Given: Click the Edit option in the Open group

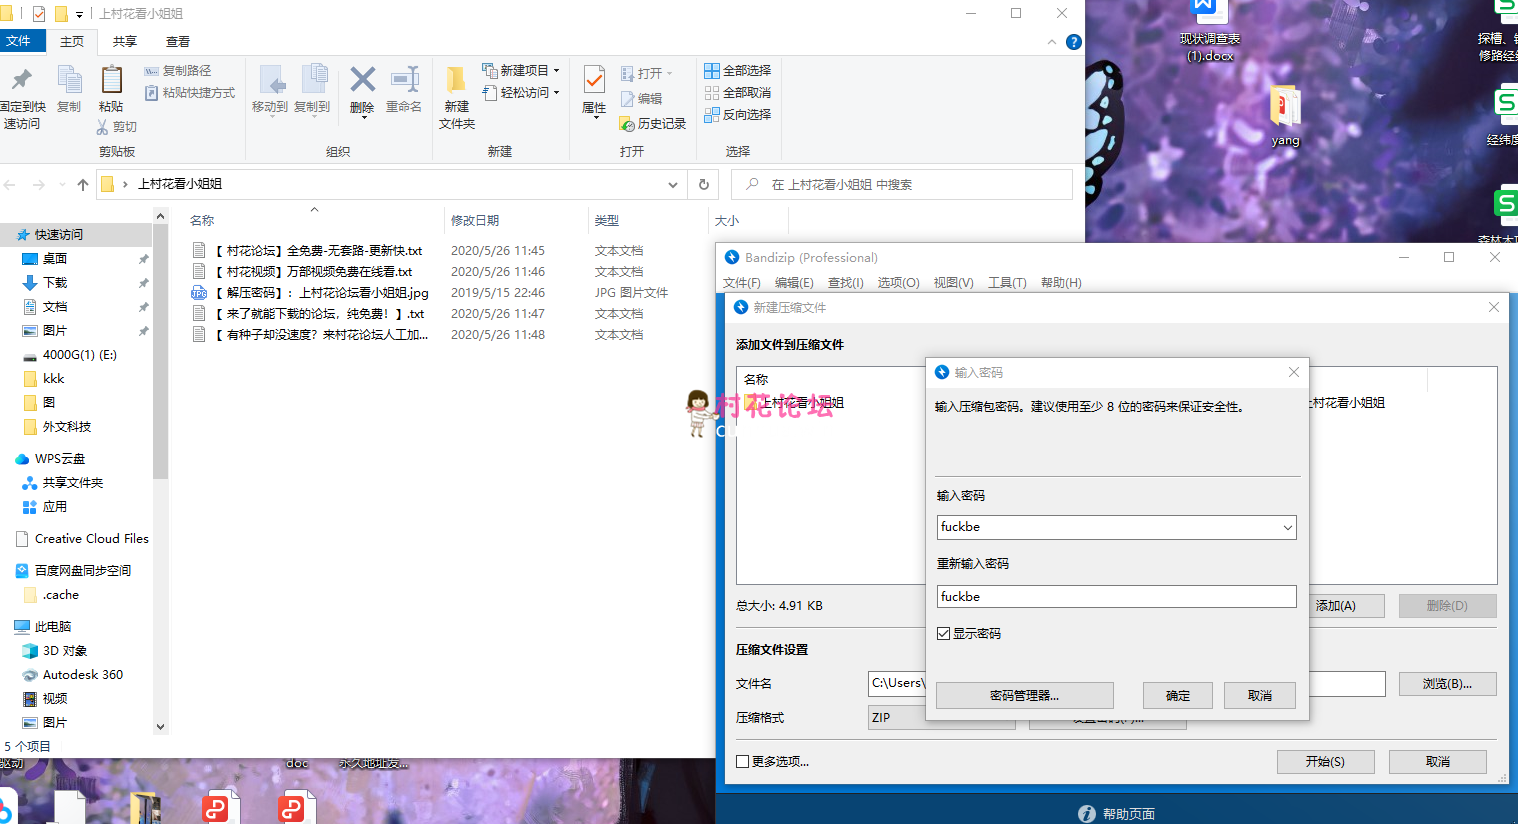Looking at the screenshot, I should coord(641,99).
